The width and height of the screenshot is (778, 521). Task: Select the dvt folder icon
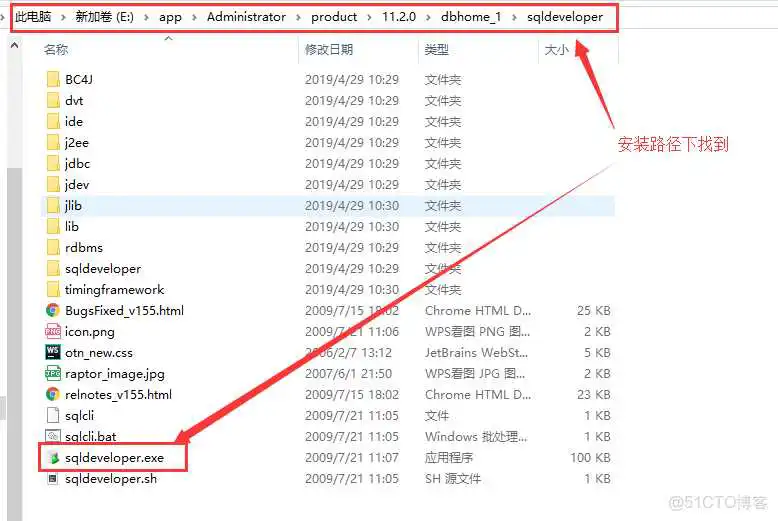53,100
